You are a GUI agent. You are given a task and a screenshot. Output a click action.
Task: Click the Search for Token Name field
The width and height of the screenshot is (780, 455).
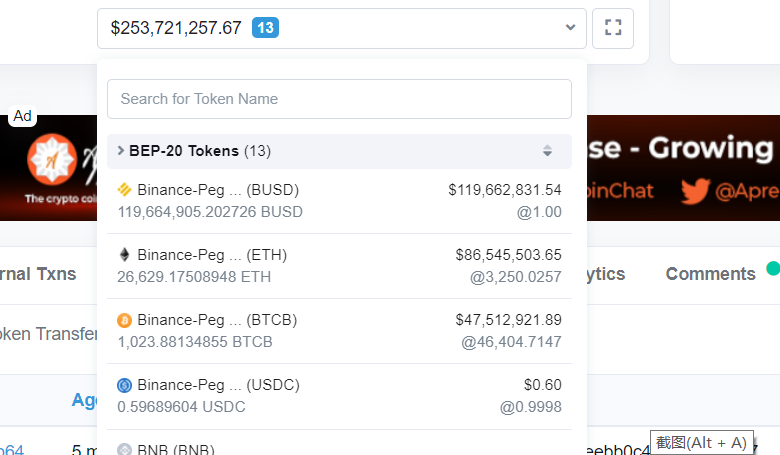[x=339, y=99]
